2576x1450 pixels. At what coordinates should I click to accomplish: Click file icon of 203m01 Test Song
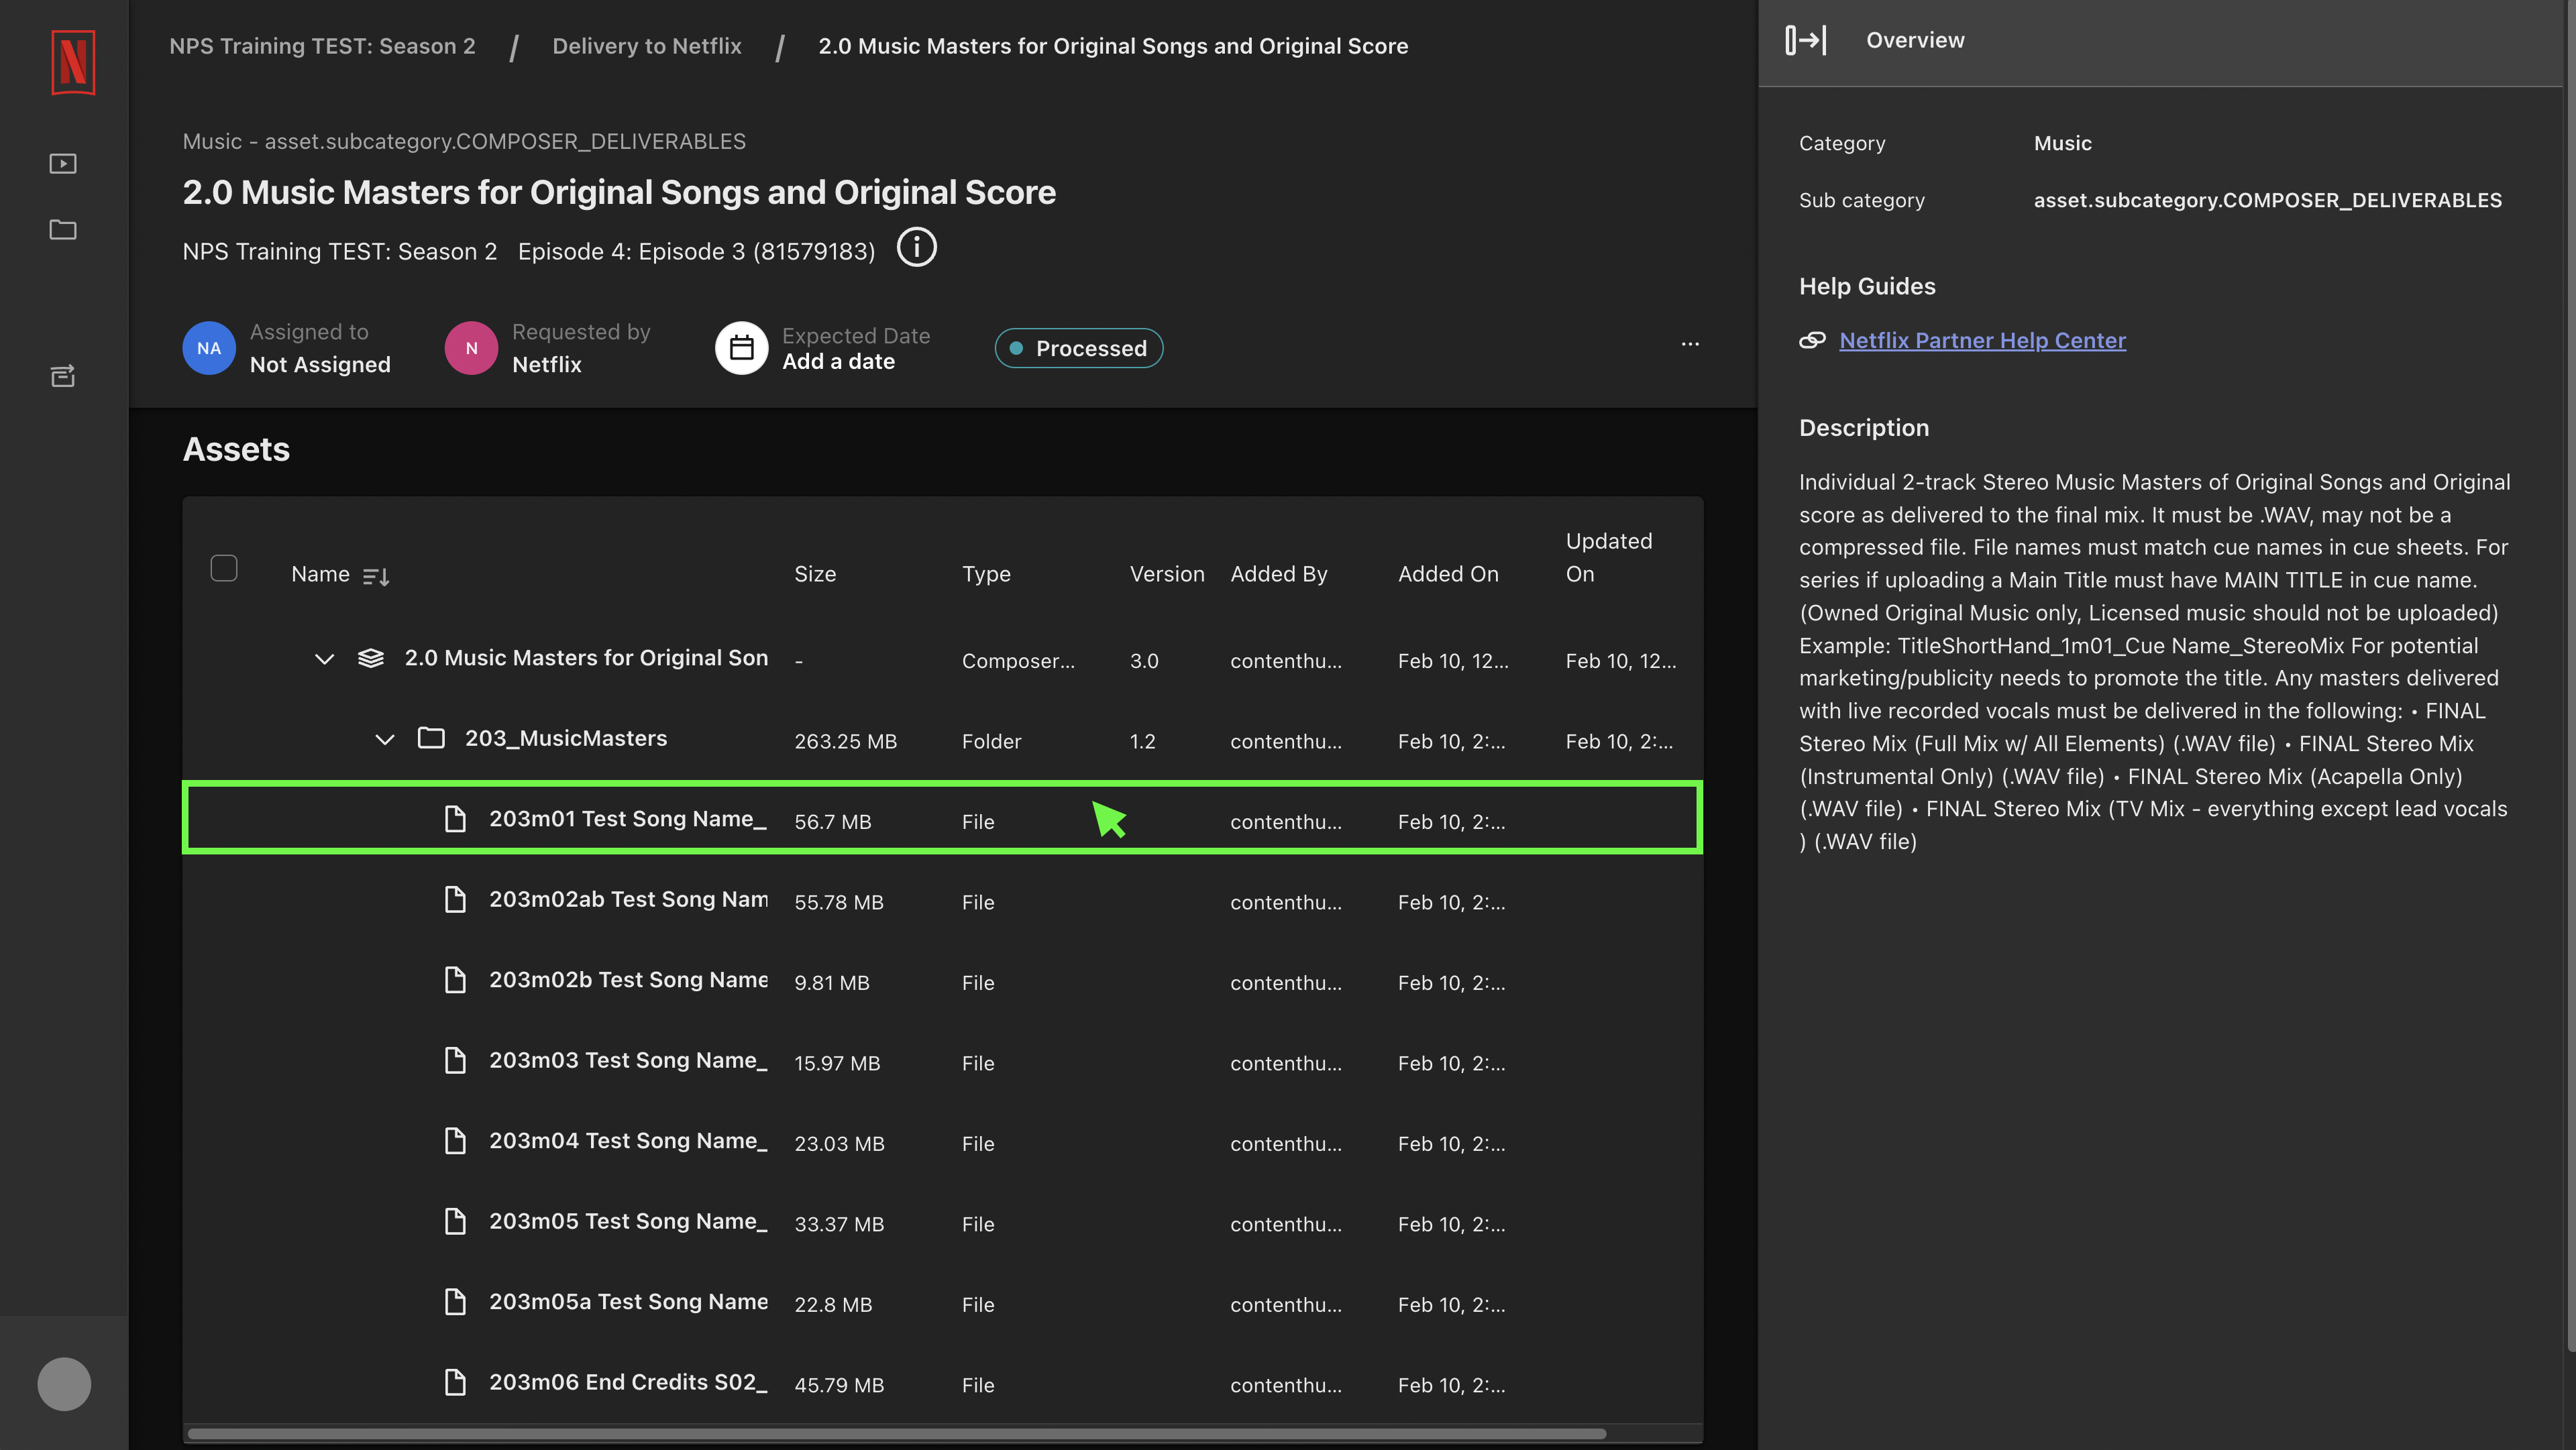(455, 819)
